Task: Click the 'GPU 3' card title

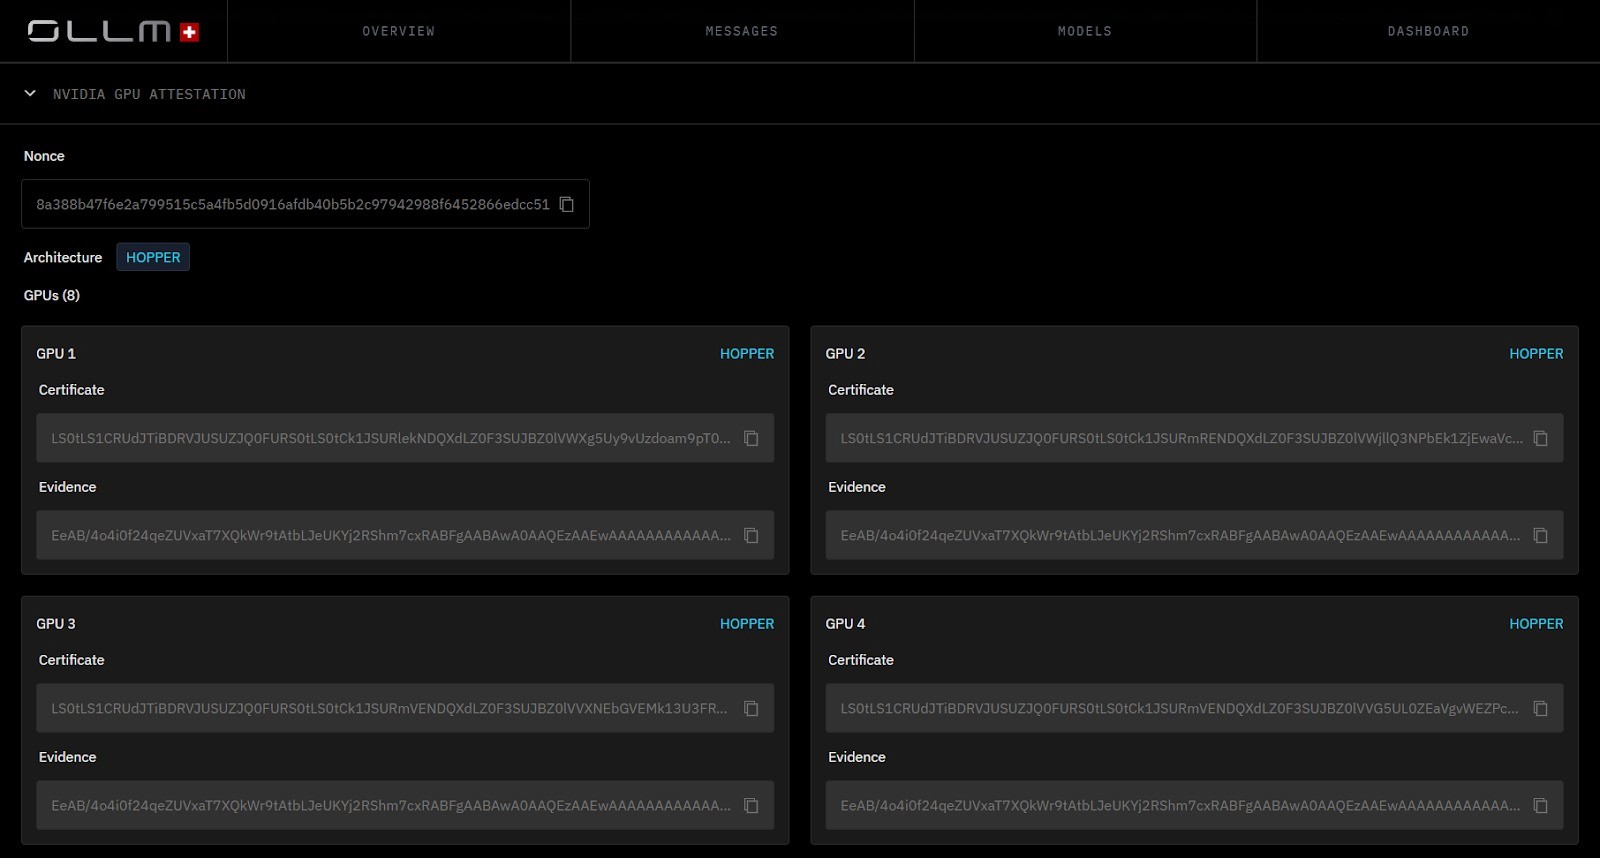Action: [56, 623]
